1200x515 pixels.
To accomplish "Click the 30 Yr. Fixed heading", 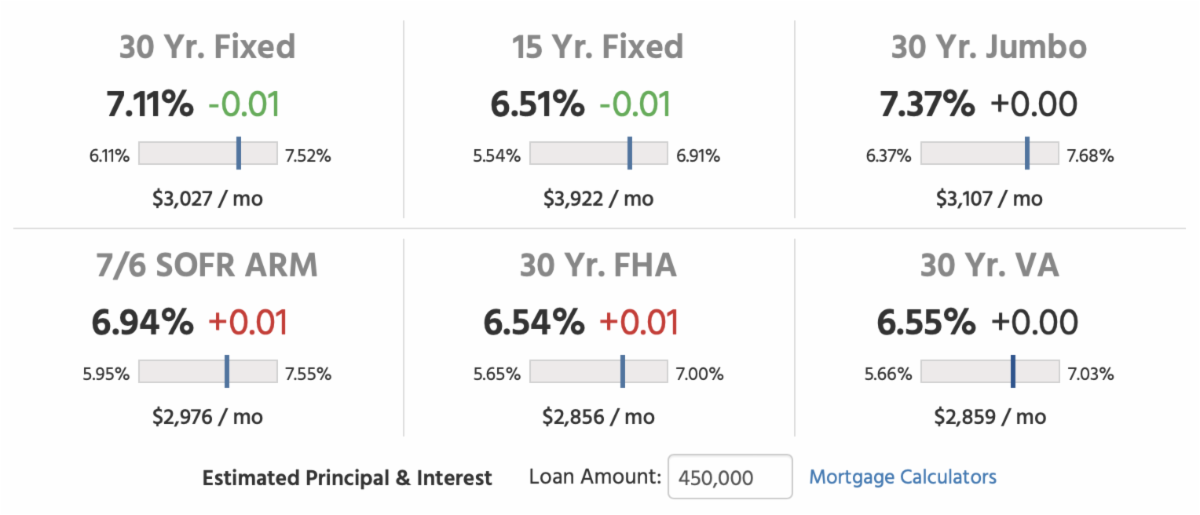I will (207, 47).
